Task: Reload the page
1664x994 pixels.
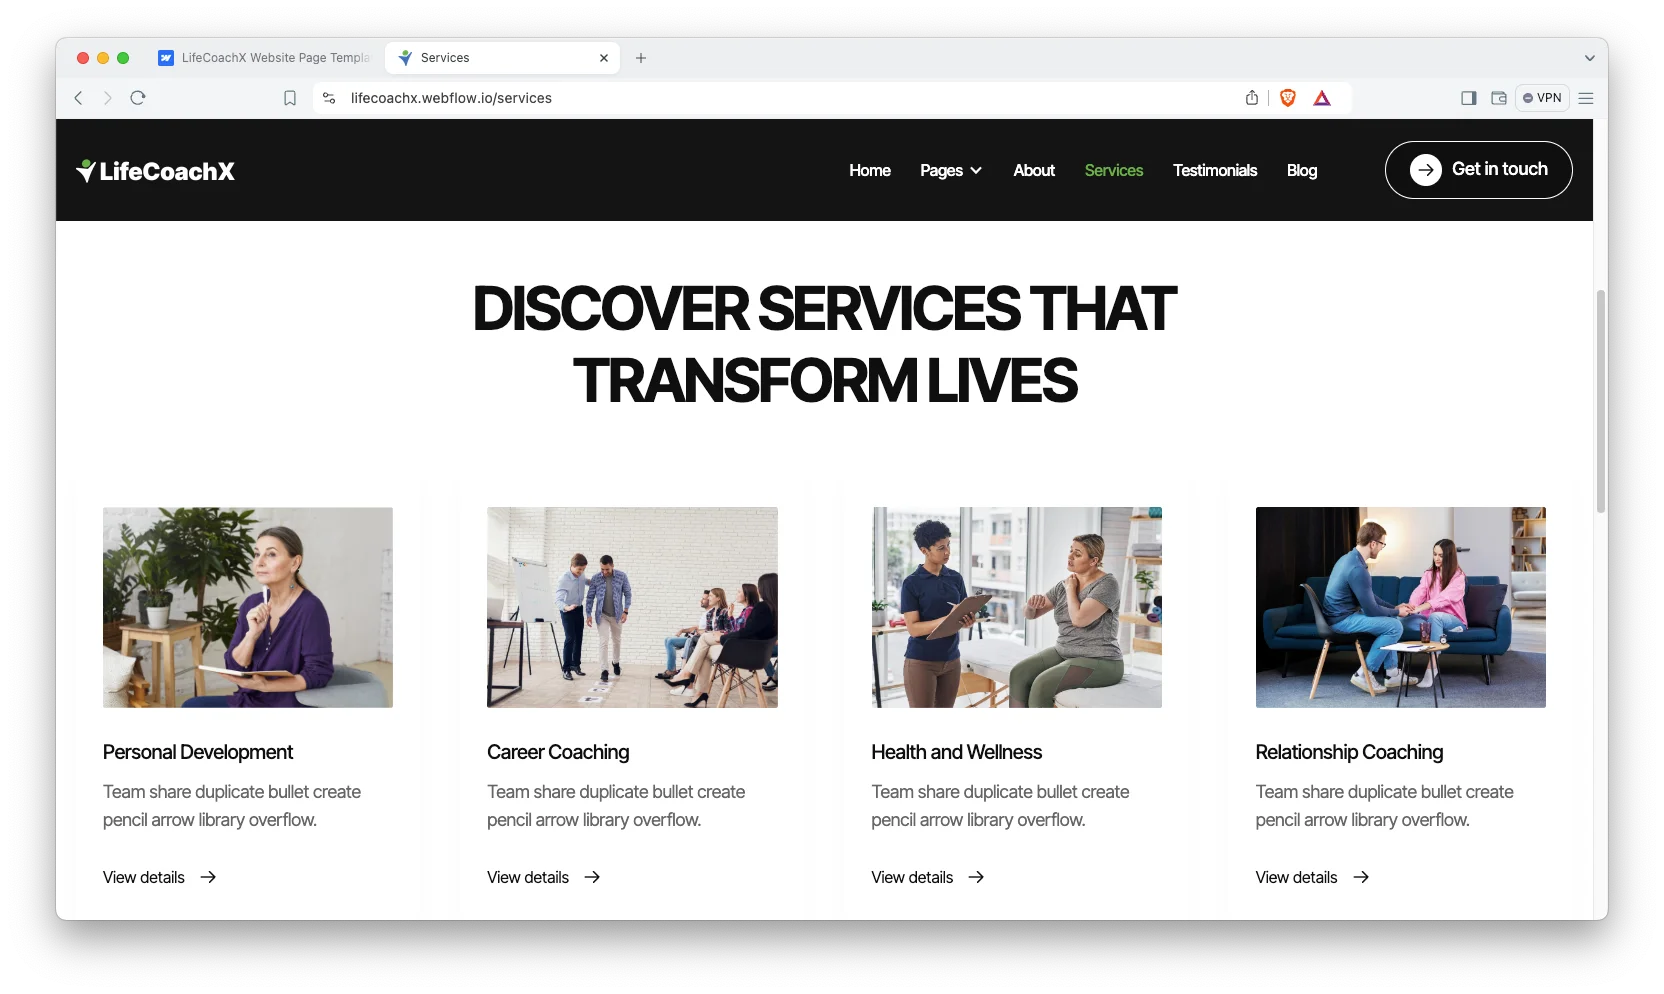Action: [138, 98]
